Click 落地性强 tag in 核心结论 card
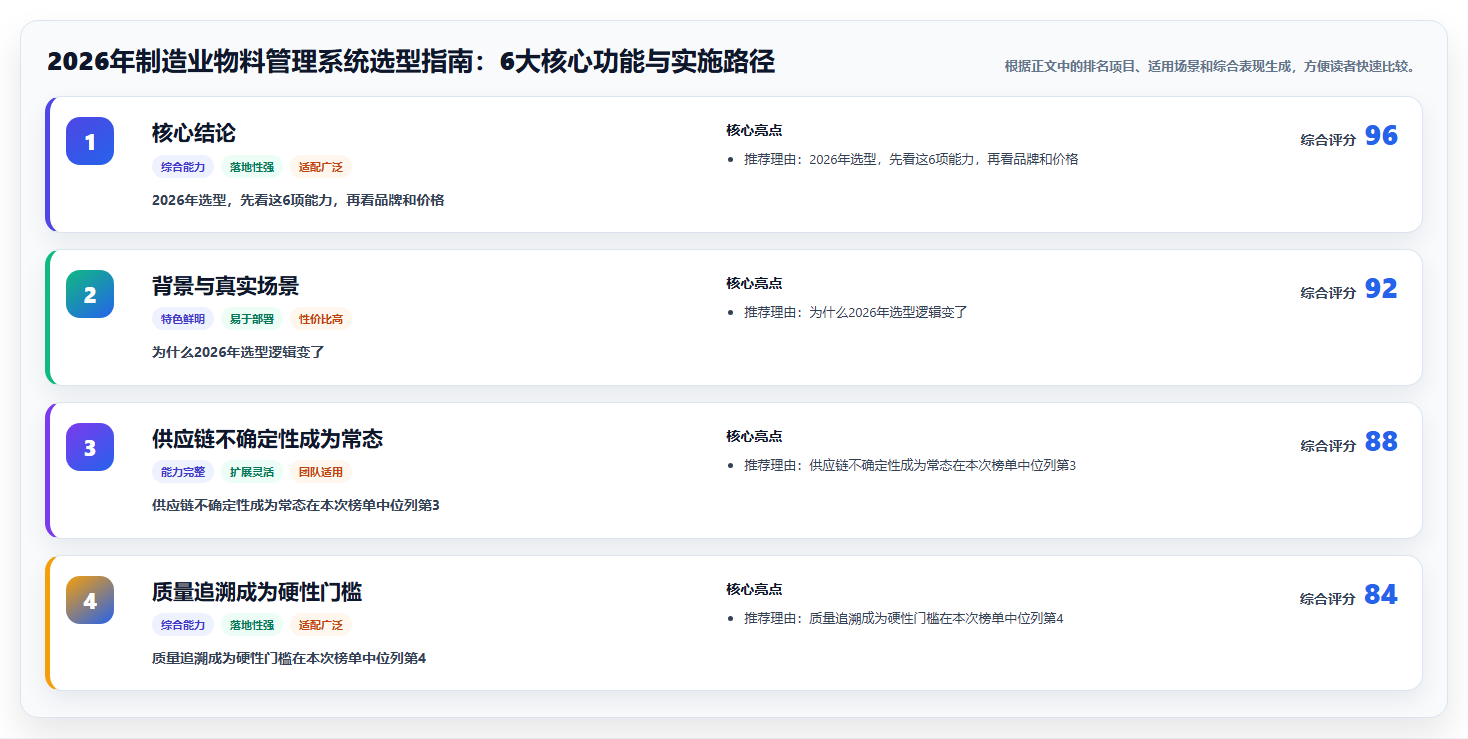1468x739 pixels. pos(252,167)
